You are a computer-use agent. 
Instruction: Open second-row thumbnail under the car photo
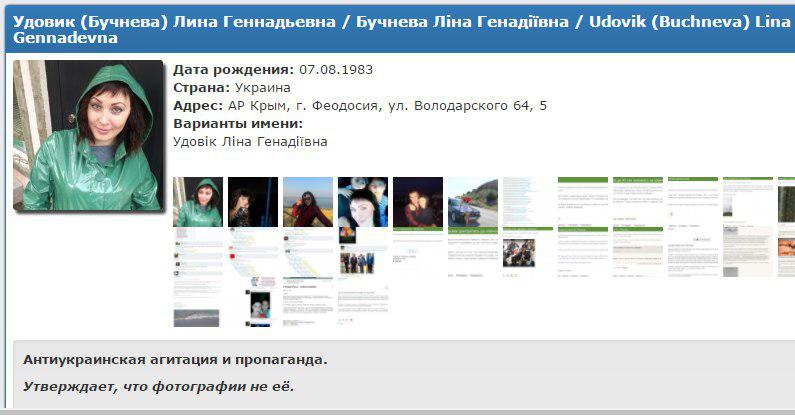point(472,254)
